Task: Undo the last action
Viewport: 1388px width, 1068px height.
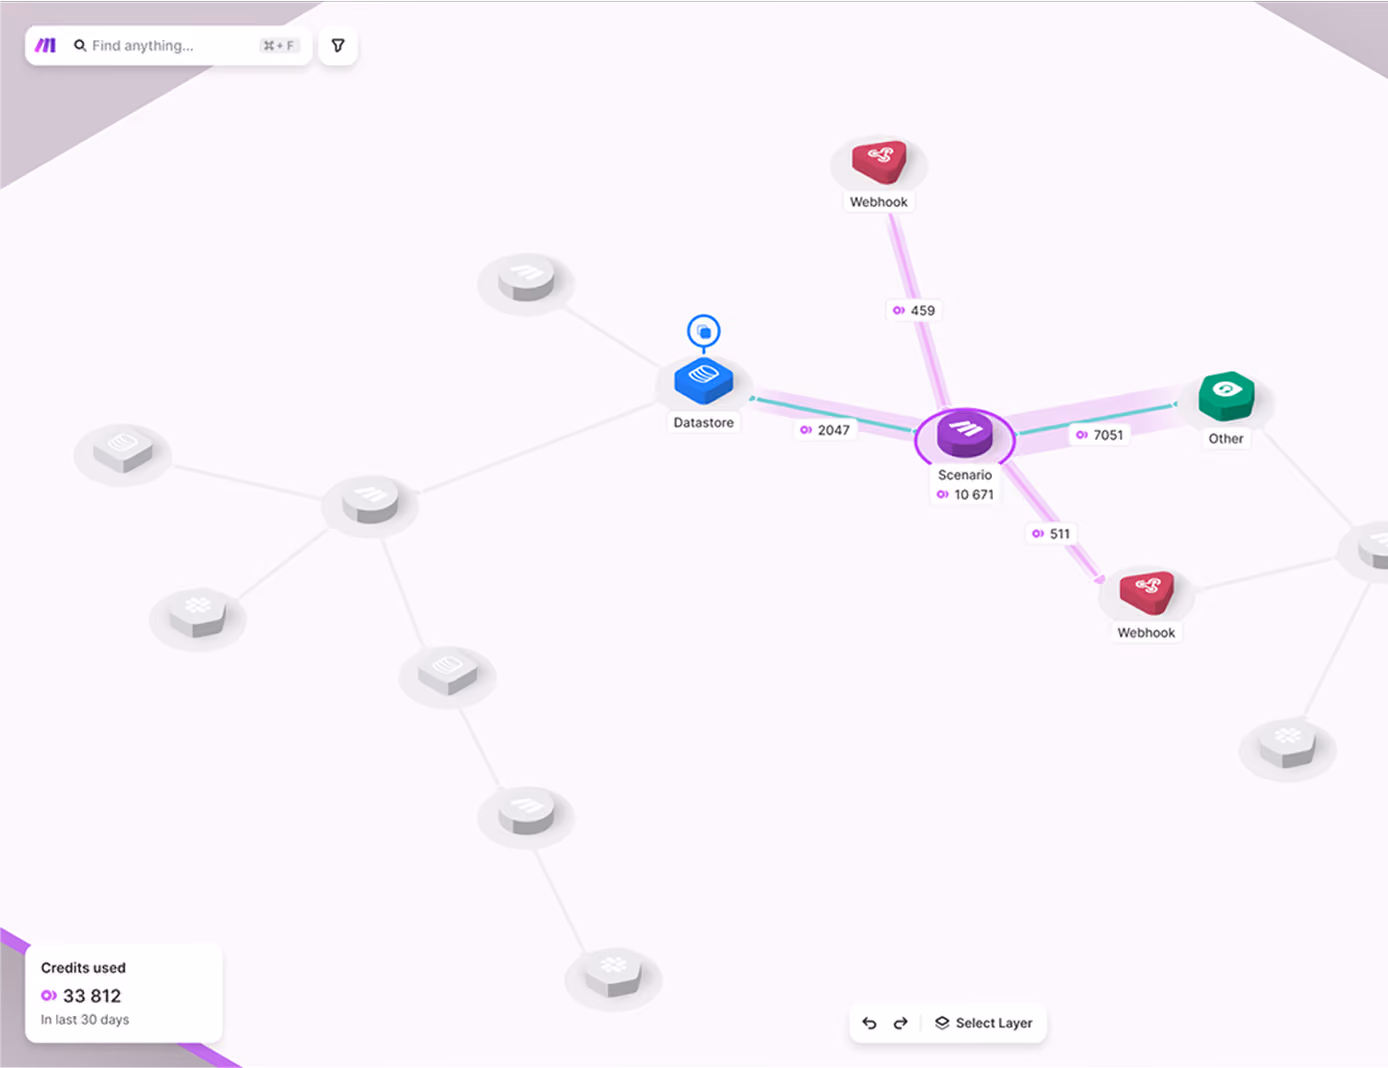Action: [x=869, y=1023]
